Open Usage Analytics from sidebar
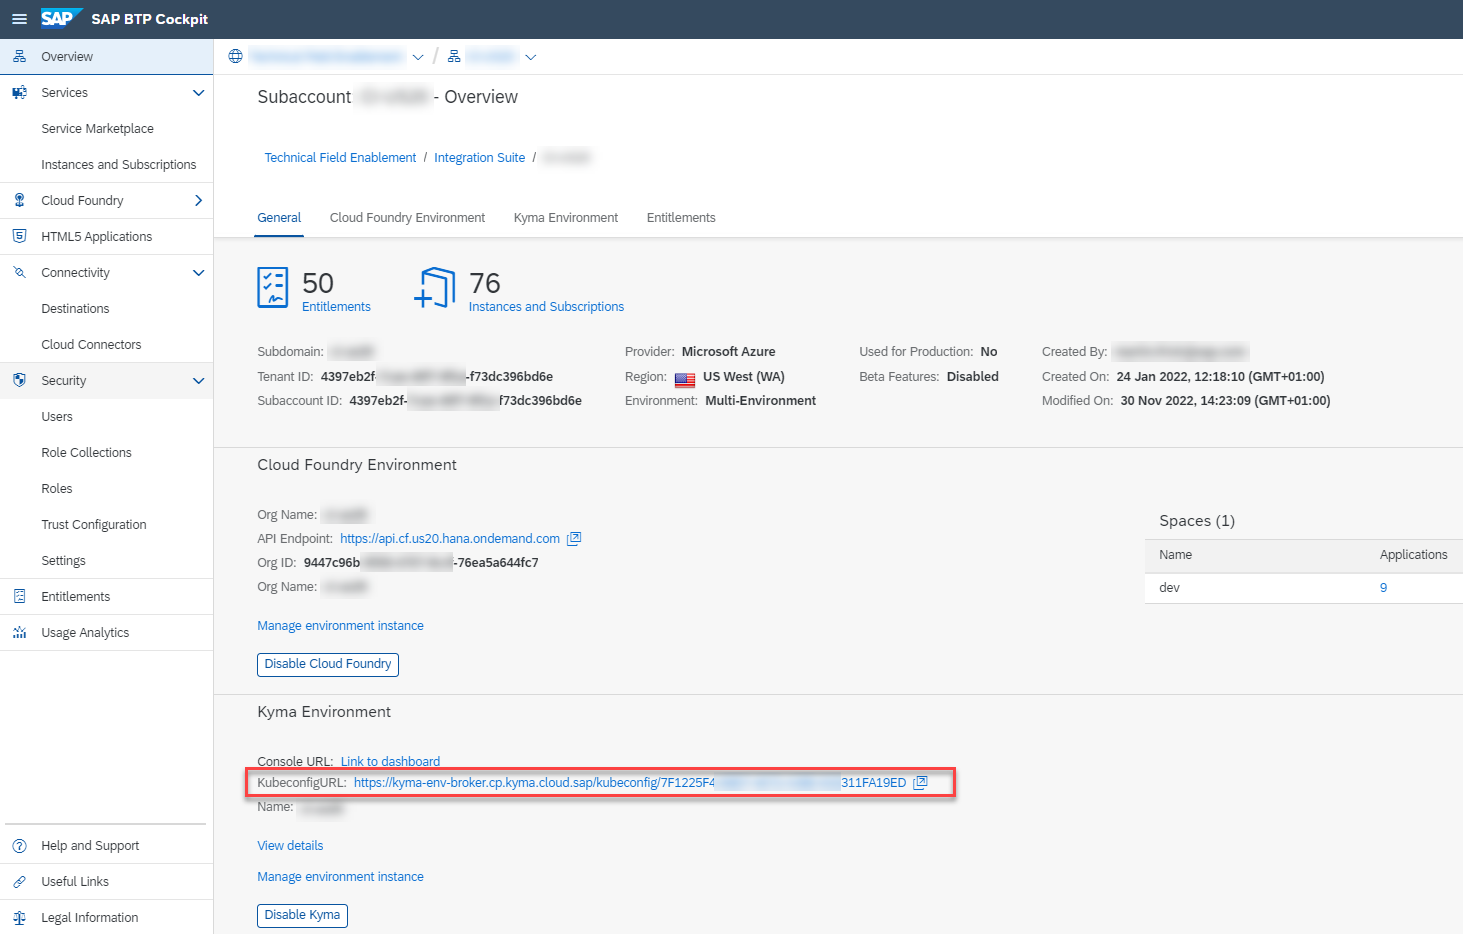The width and height of the screenshot is (1463, 934). [85, 633]
